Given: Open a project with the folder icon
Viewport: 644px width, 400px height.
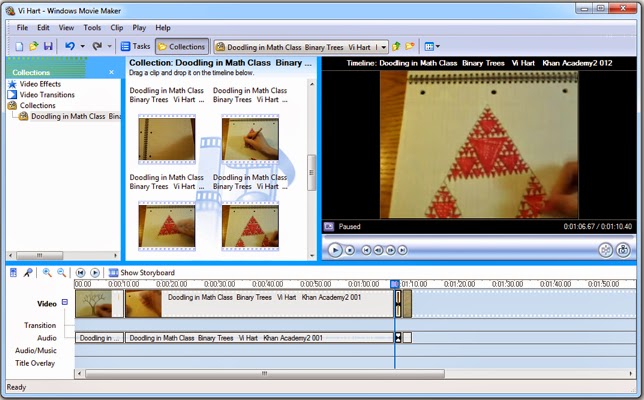Looking at the screenshot, I should tap(33, 46).
